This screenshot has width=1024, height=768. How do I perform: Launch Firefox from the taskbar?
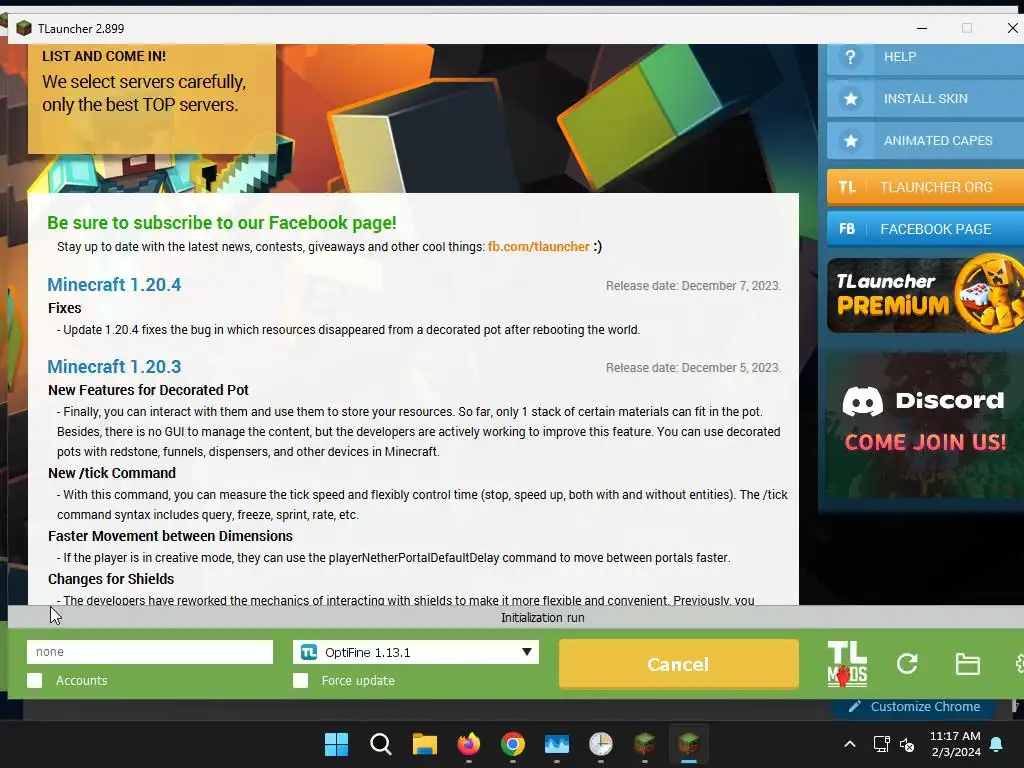tap(468, 744)
